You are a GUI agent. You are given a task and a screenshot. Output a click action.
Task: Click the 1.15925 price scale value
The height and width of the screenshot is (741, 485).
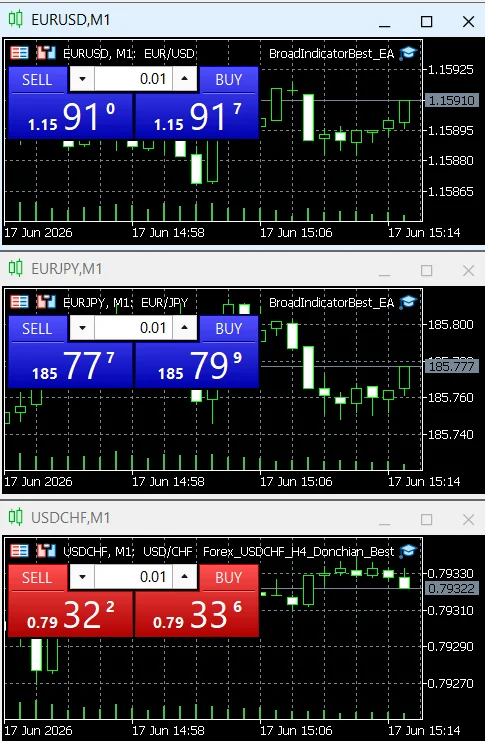point(450,69)
